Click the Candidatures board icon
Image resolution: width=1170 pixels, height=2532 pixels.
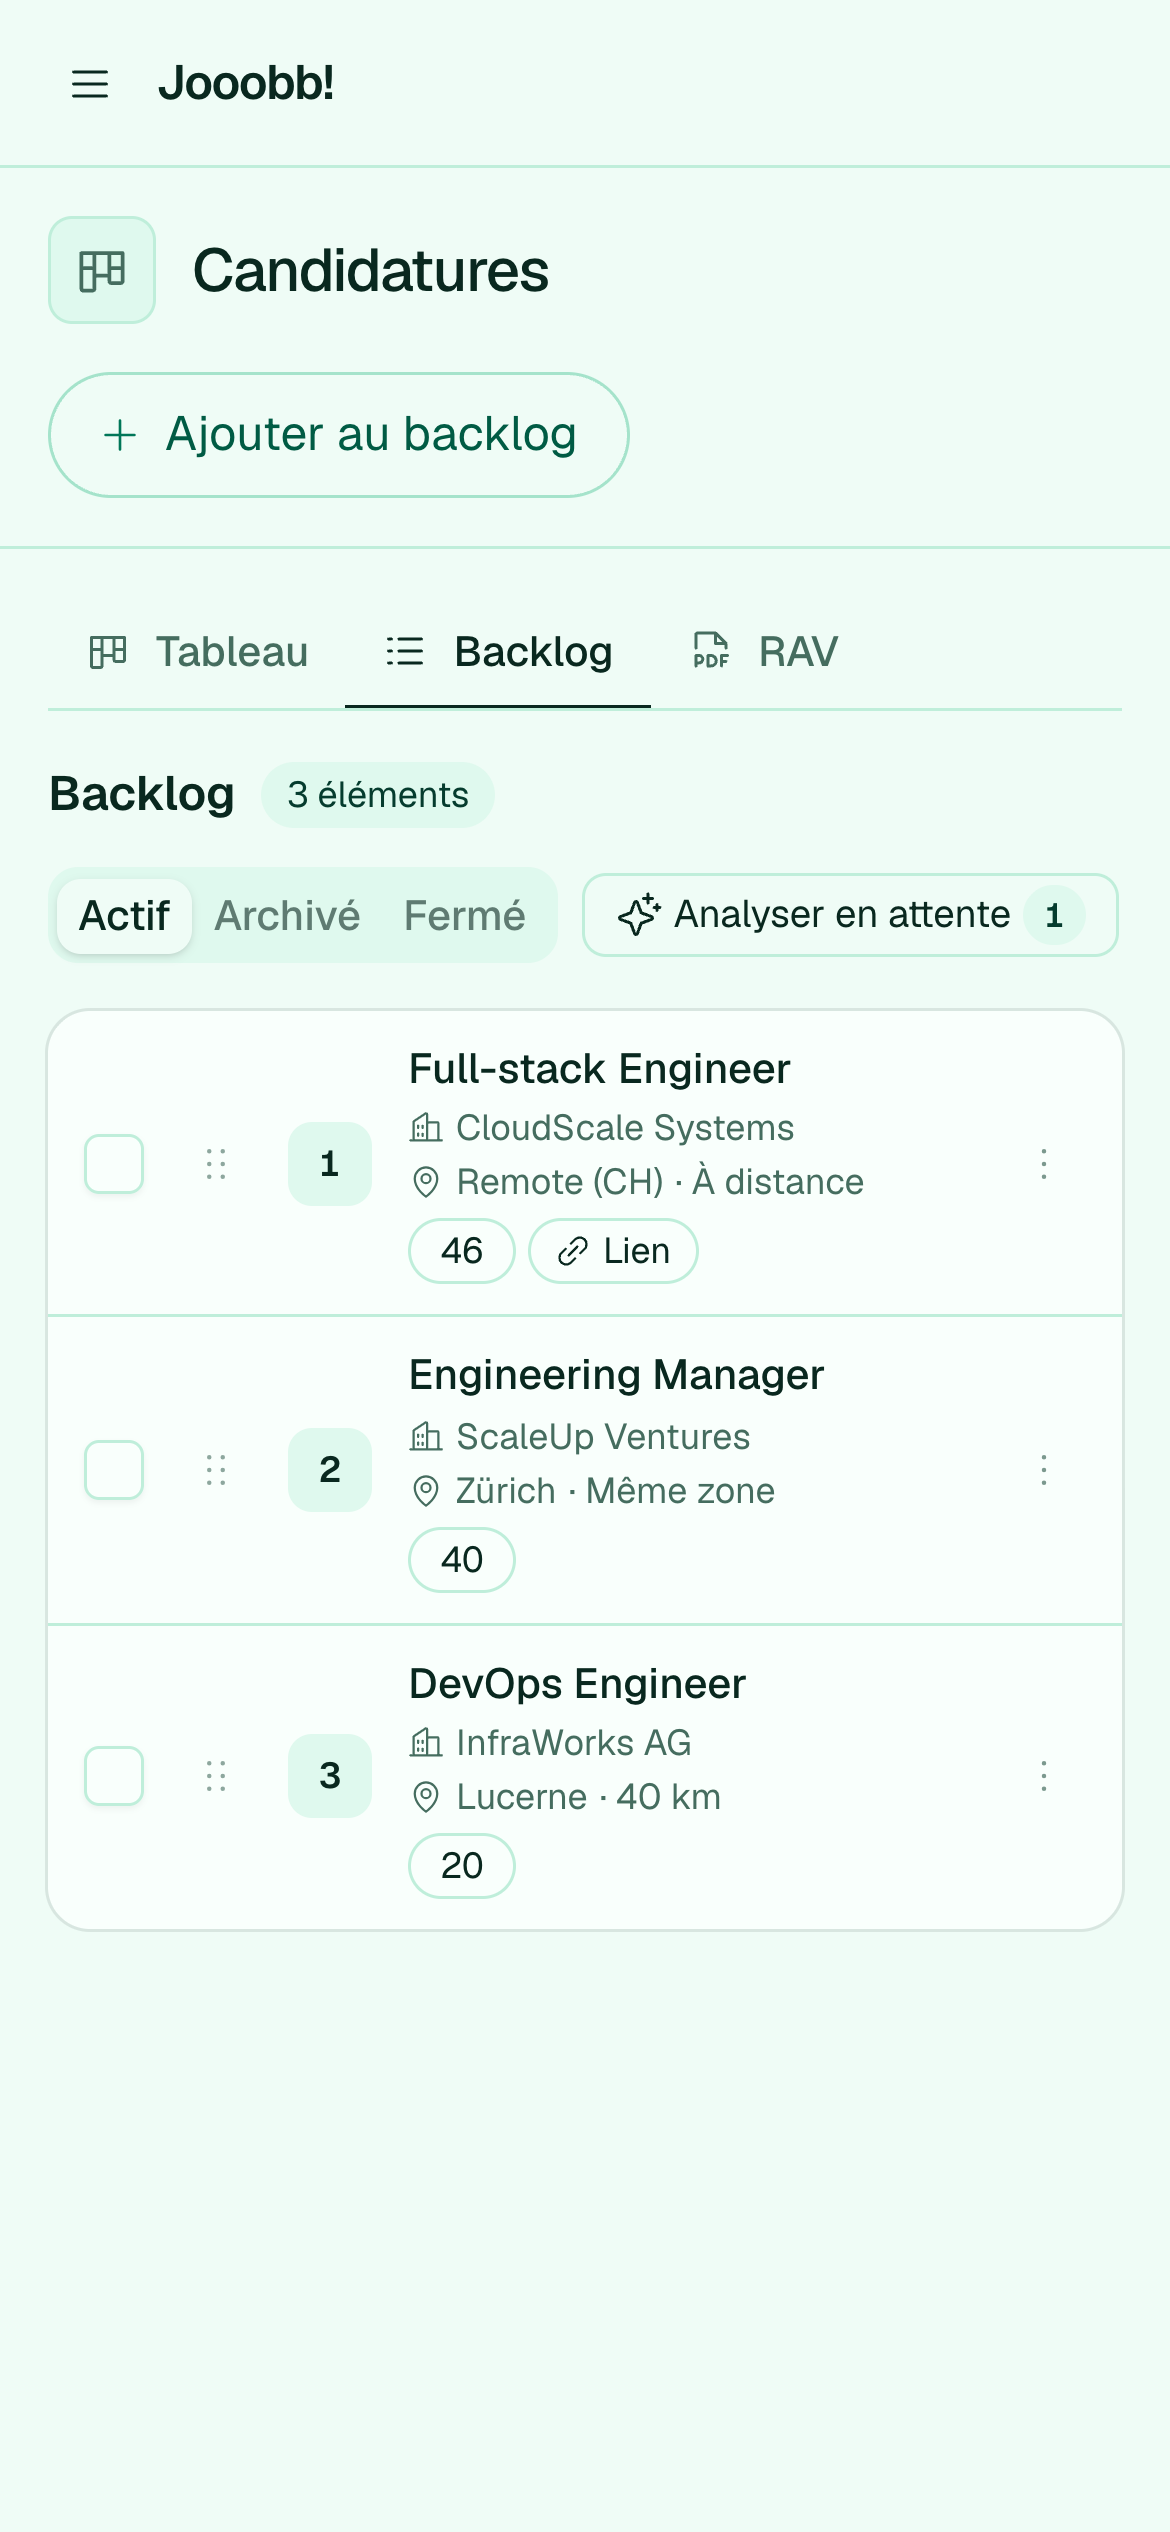(x=102, y=270)
